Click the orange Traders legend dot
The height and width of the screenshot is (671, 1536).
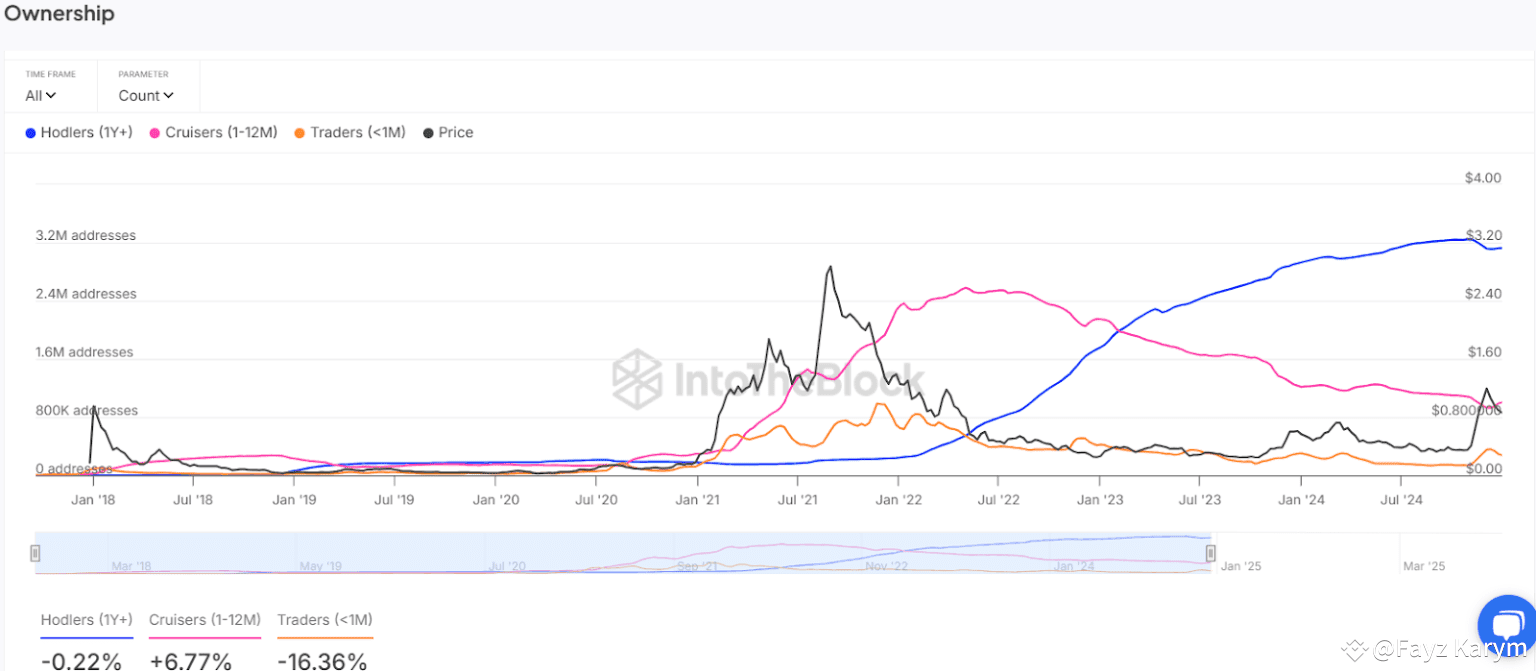[x=300, y=133]
